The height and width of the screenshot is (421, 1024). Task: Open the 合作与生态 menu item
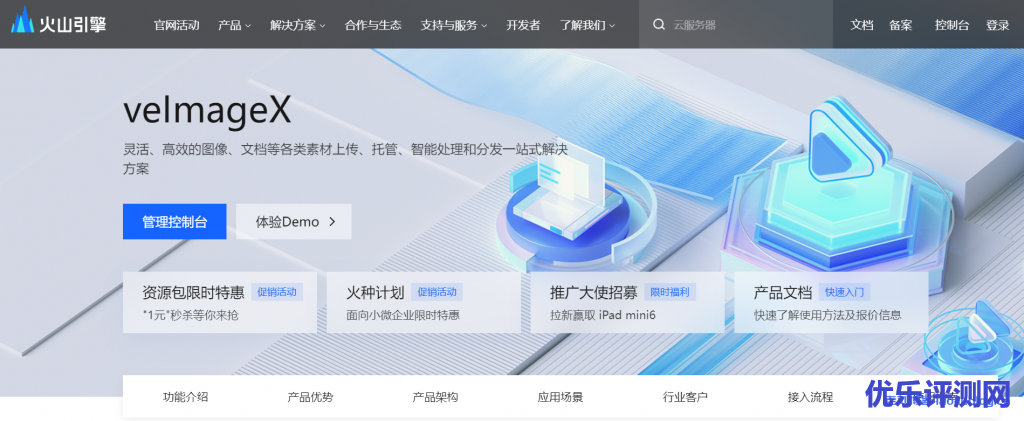375,25
